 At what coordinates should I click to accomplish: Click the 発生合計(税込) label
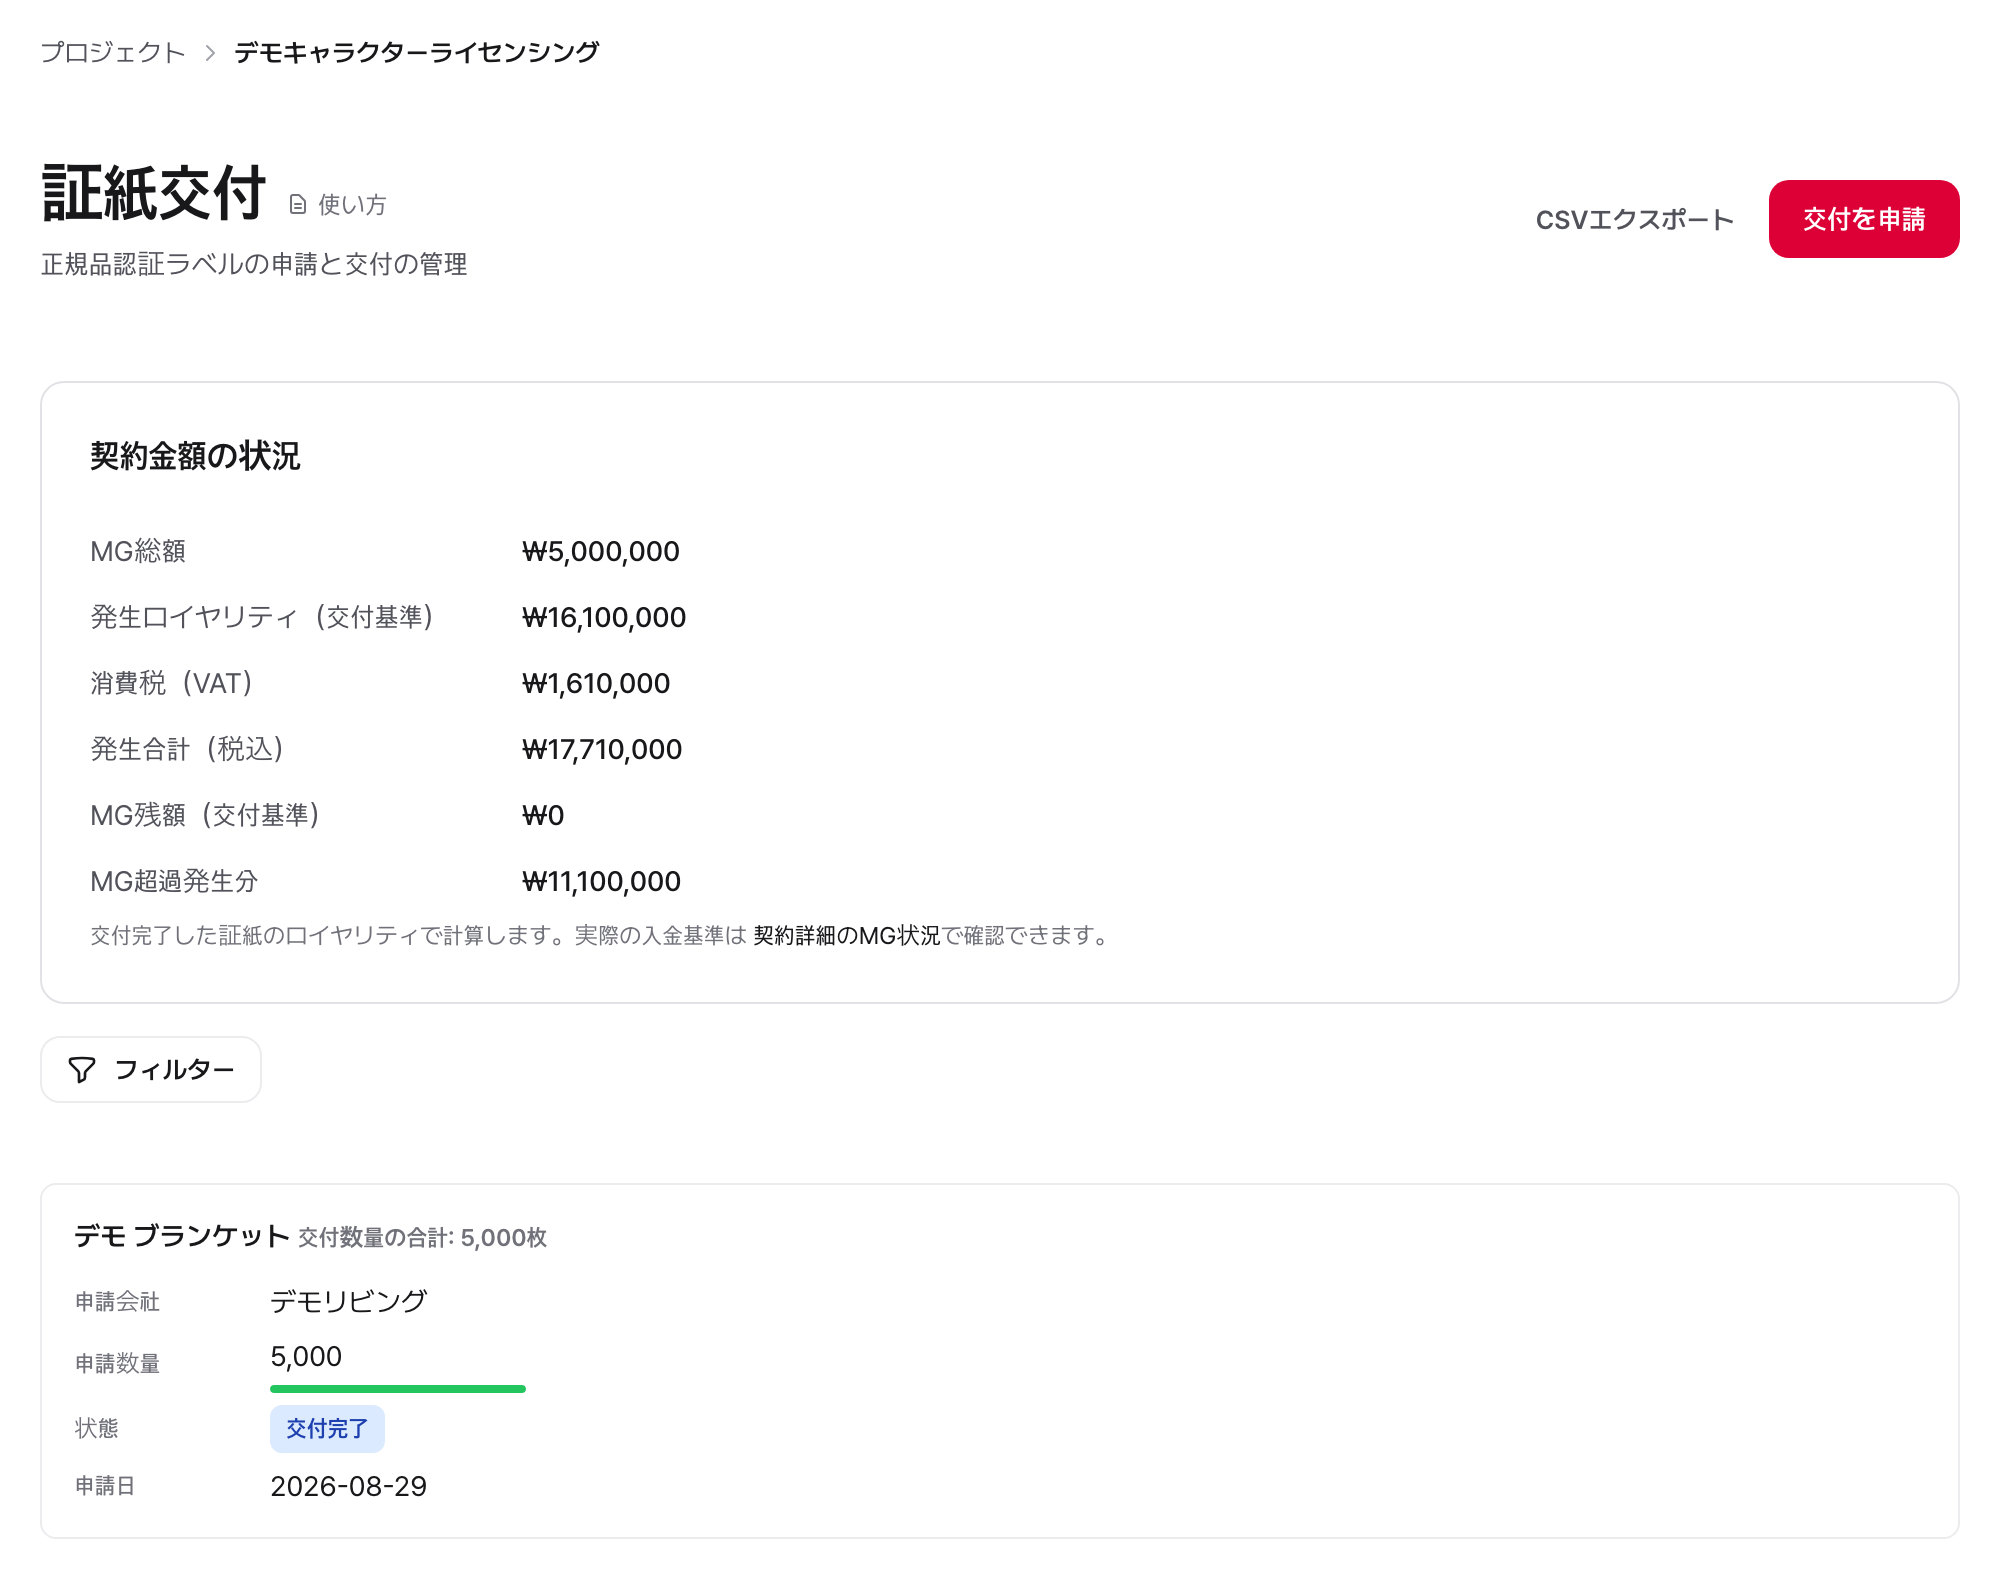pyautogui.click(x=187, y=749)
